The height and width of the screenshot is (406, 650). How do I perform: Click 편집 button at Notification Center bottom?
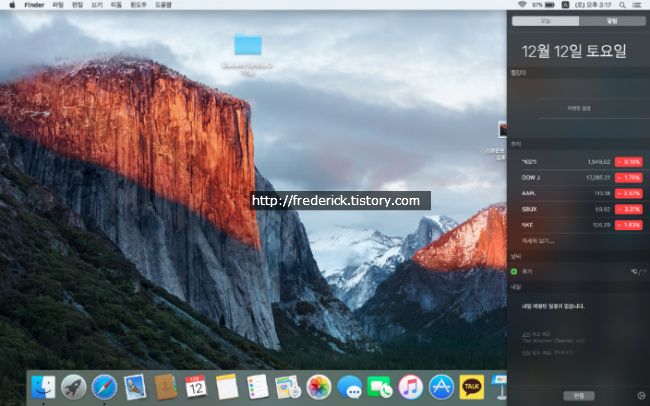pos(579,396)
